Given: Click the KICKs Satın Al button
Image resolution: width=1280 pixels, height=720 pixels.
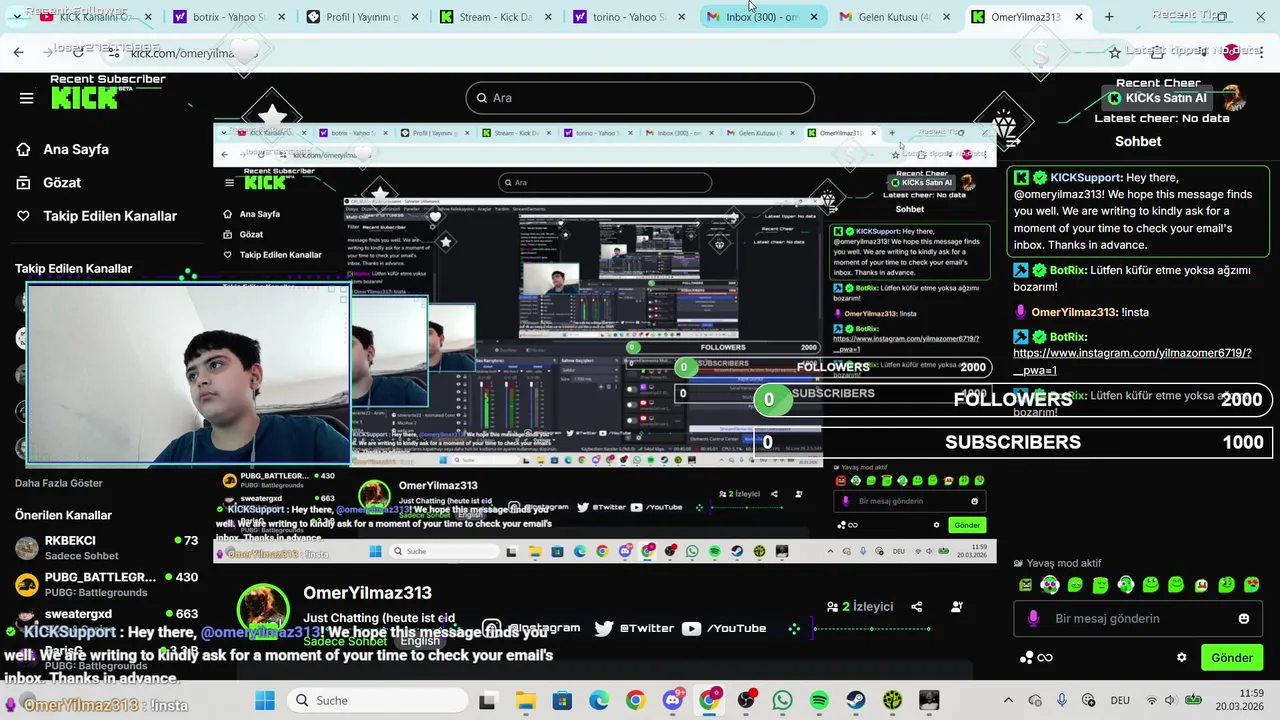Looking at the screenshot, I should (x=1156, y=98).
